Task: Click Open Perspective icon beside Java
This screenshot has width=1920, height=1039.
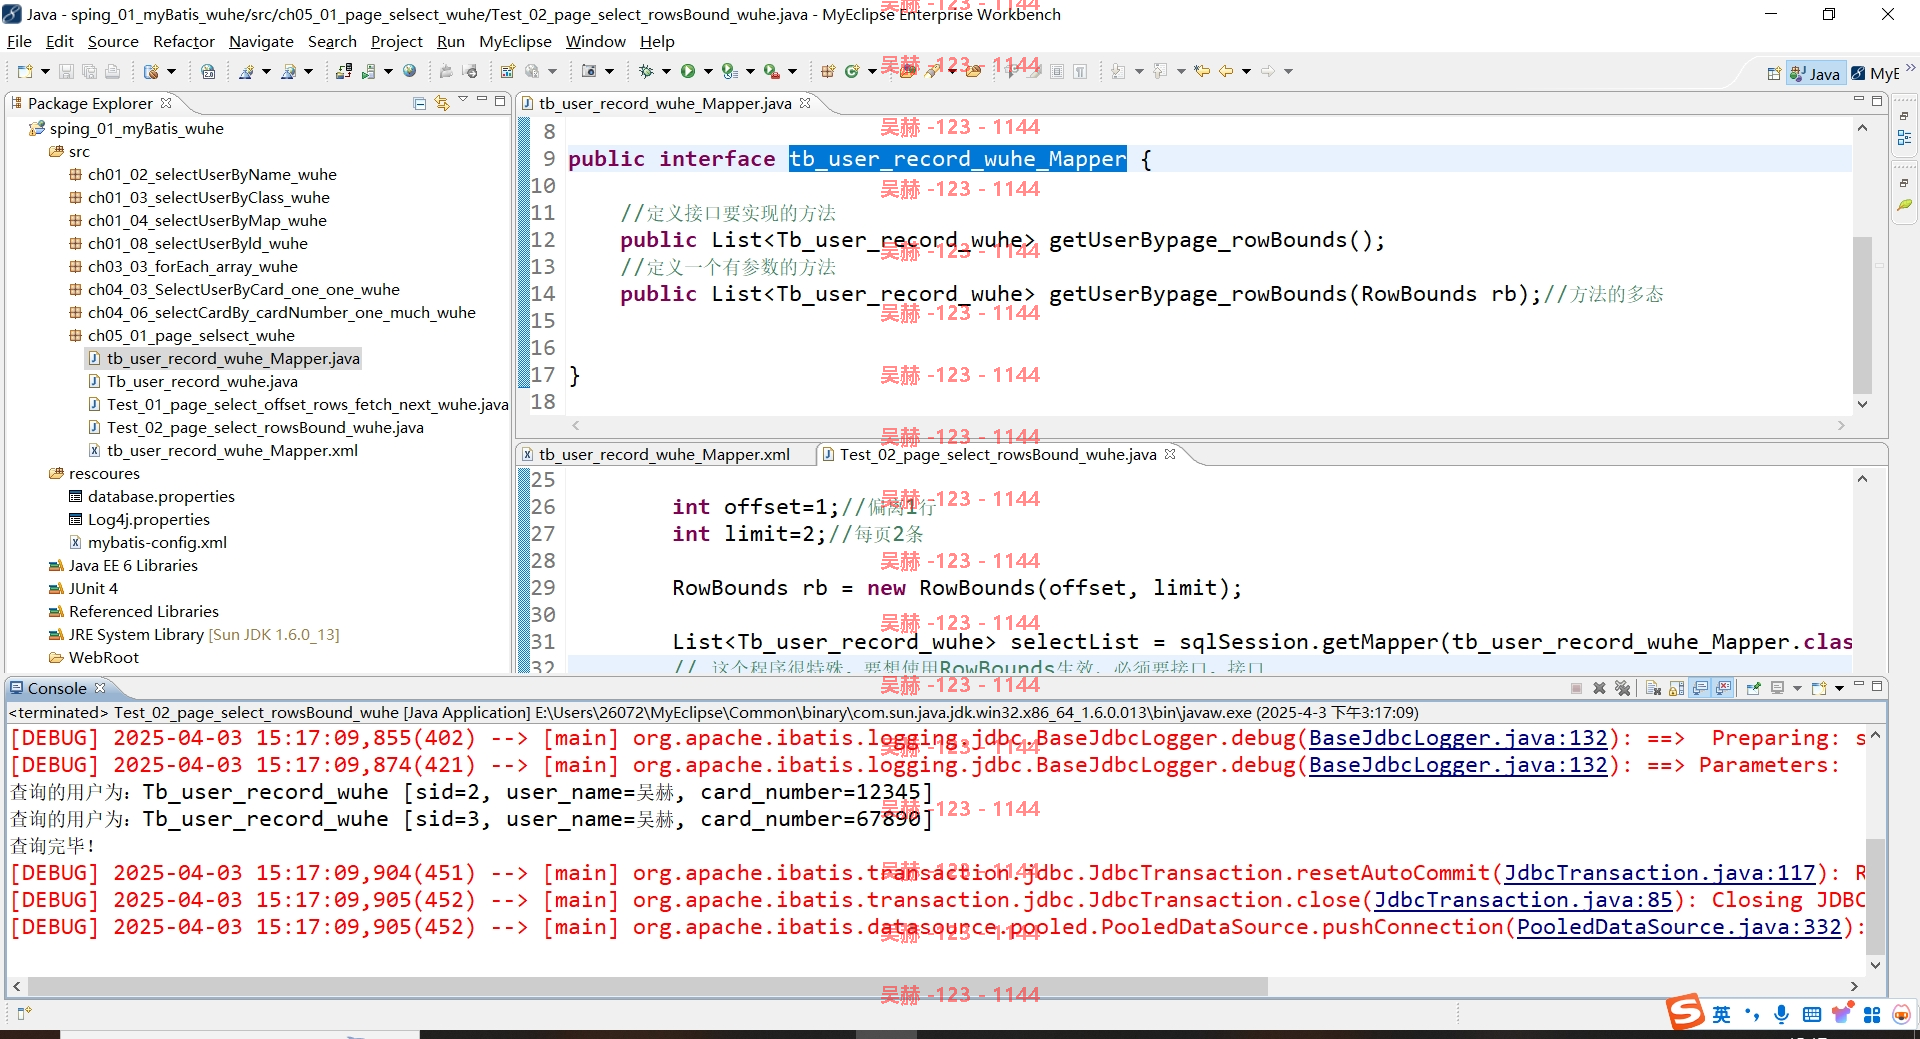Action: click(x=1774, y=73)
